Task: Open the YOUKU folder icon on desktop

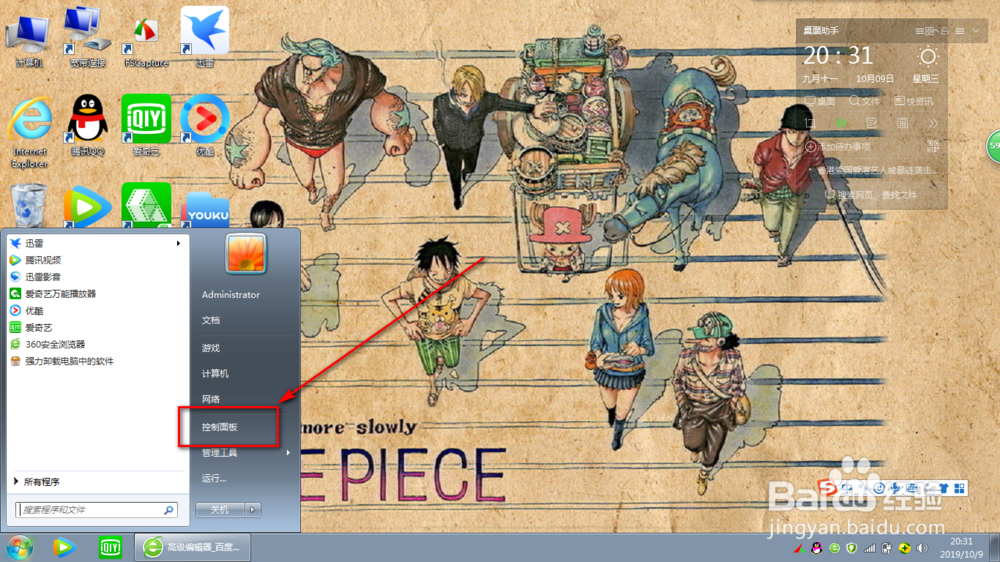Action: [x=205, y=208]
